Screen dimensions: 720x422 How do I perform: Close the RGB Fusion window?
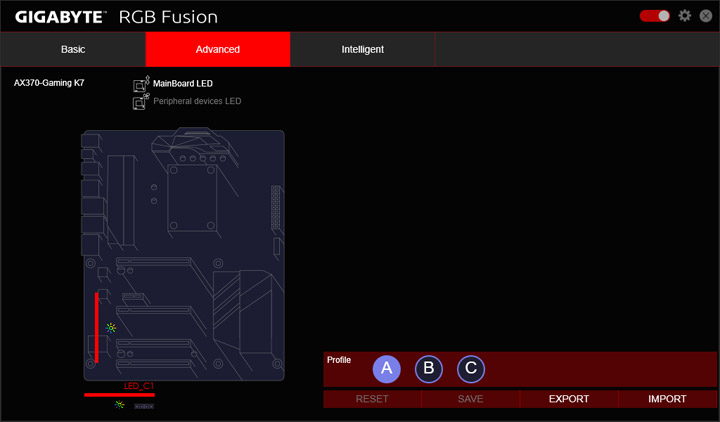(706, 16)
